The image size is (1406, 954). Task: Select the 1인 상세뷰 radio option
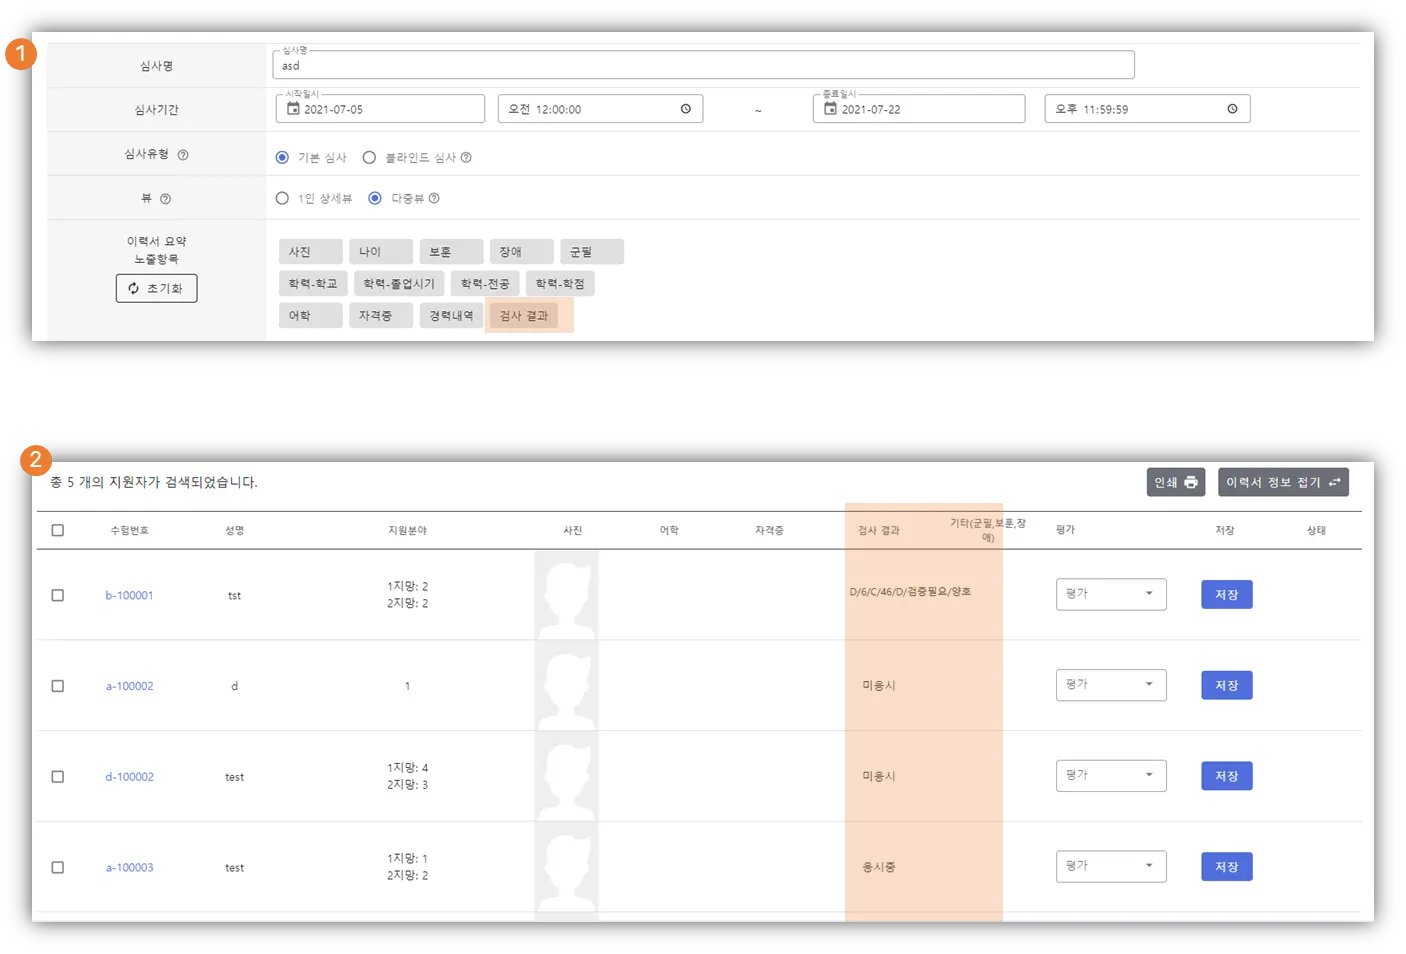[x=282, y=198]
